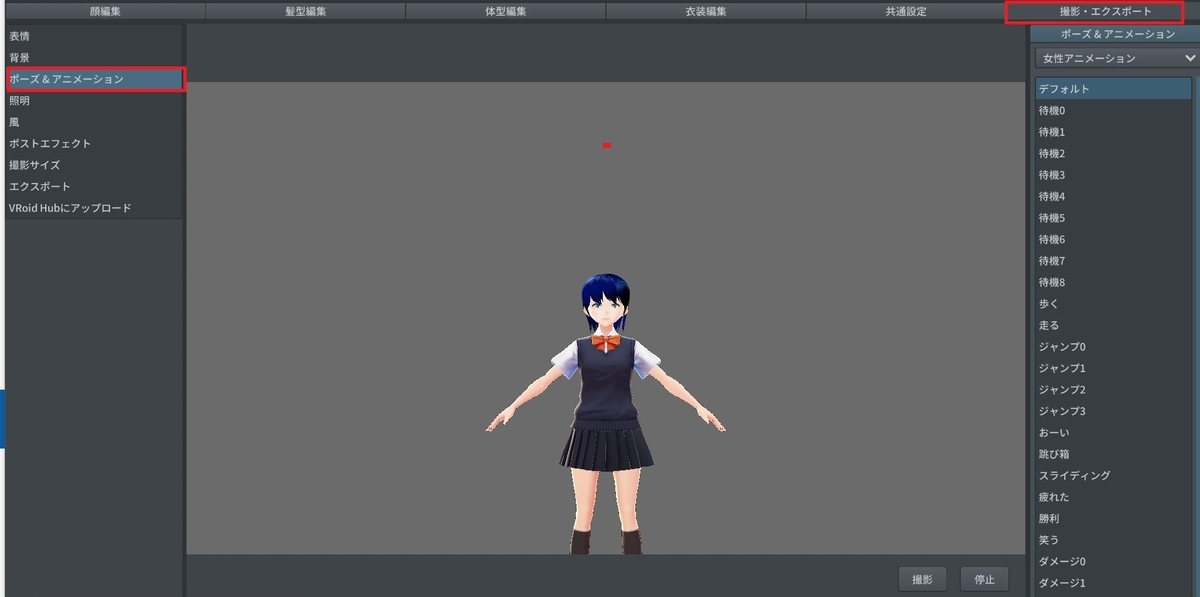Select the 笑う animation
Image resolution: width=1200 pixels, height=597 pixels.
(x=1115, y=541)
